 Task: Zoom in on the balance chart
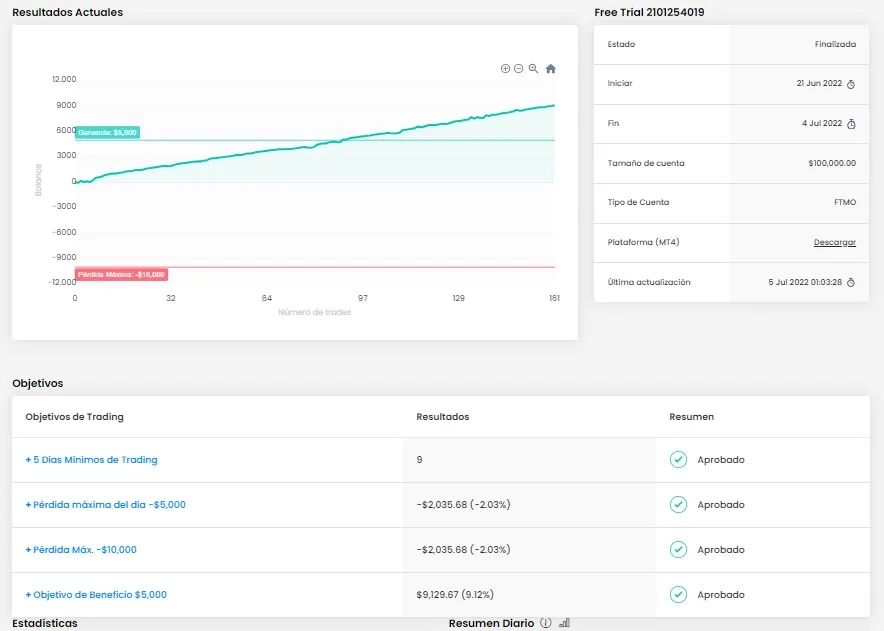[x=506, y=68]
